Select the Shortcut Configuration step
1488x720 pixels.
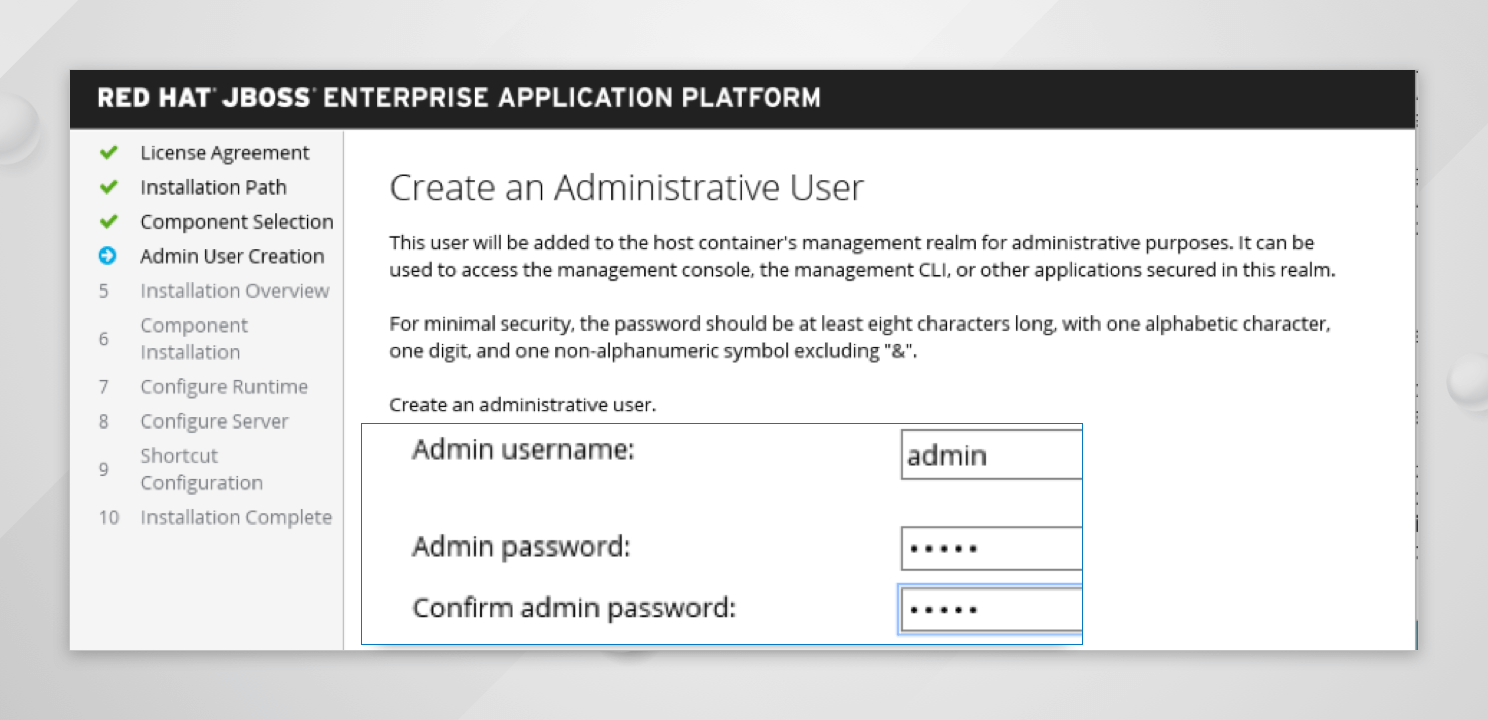click(x=200, y=469)
